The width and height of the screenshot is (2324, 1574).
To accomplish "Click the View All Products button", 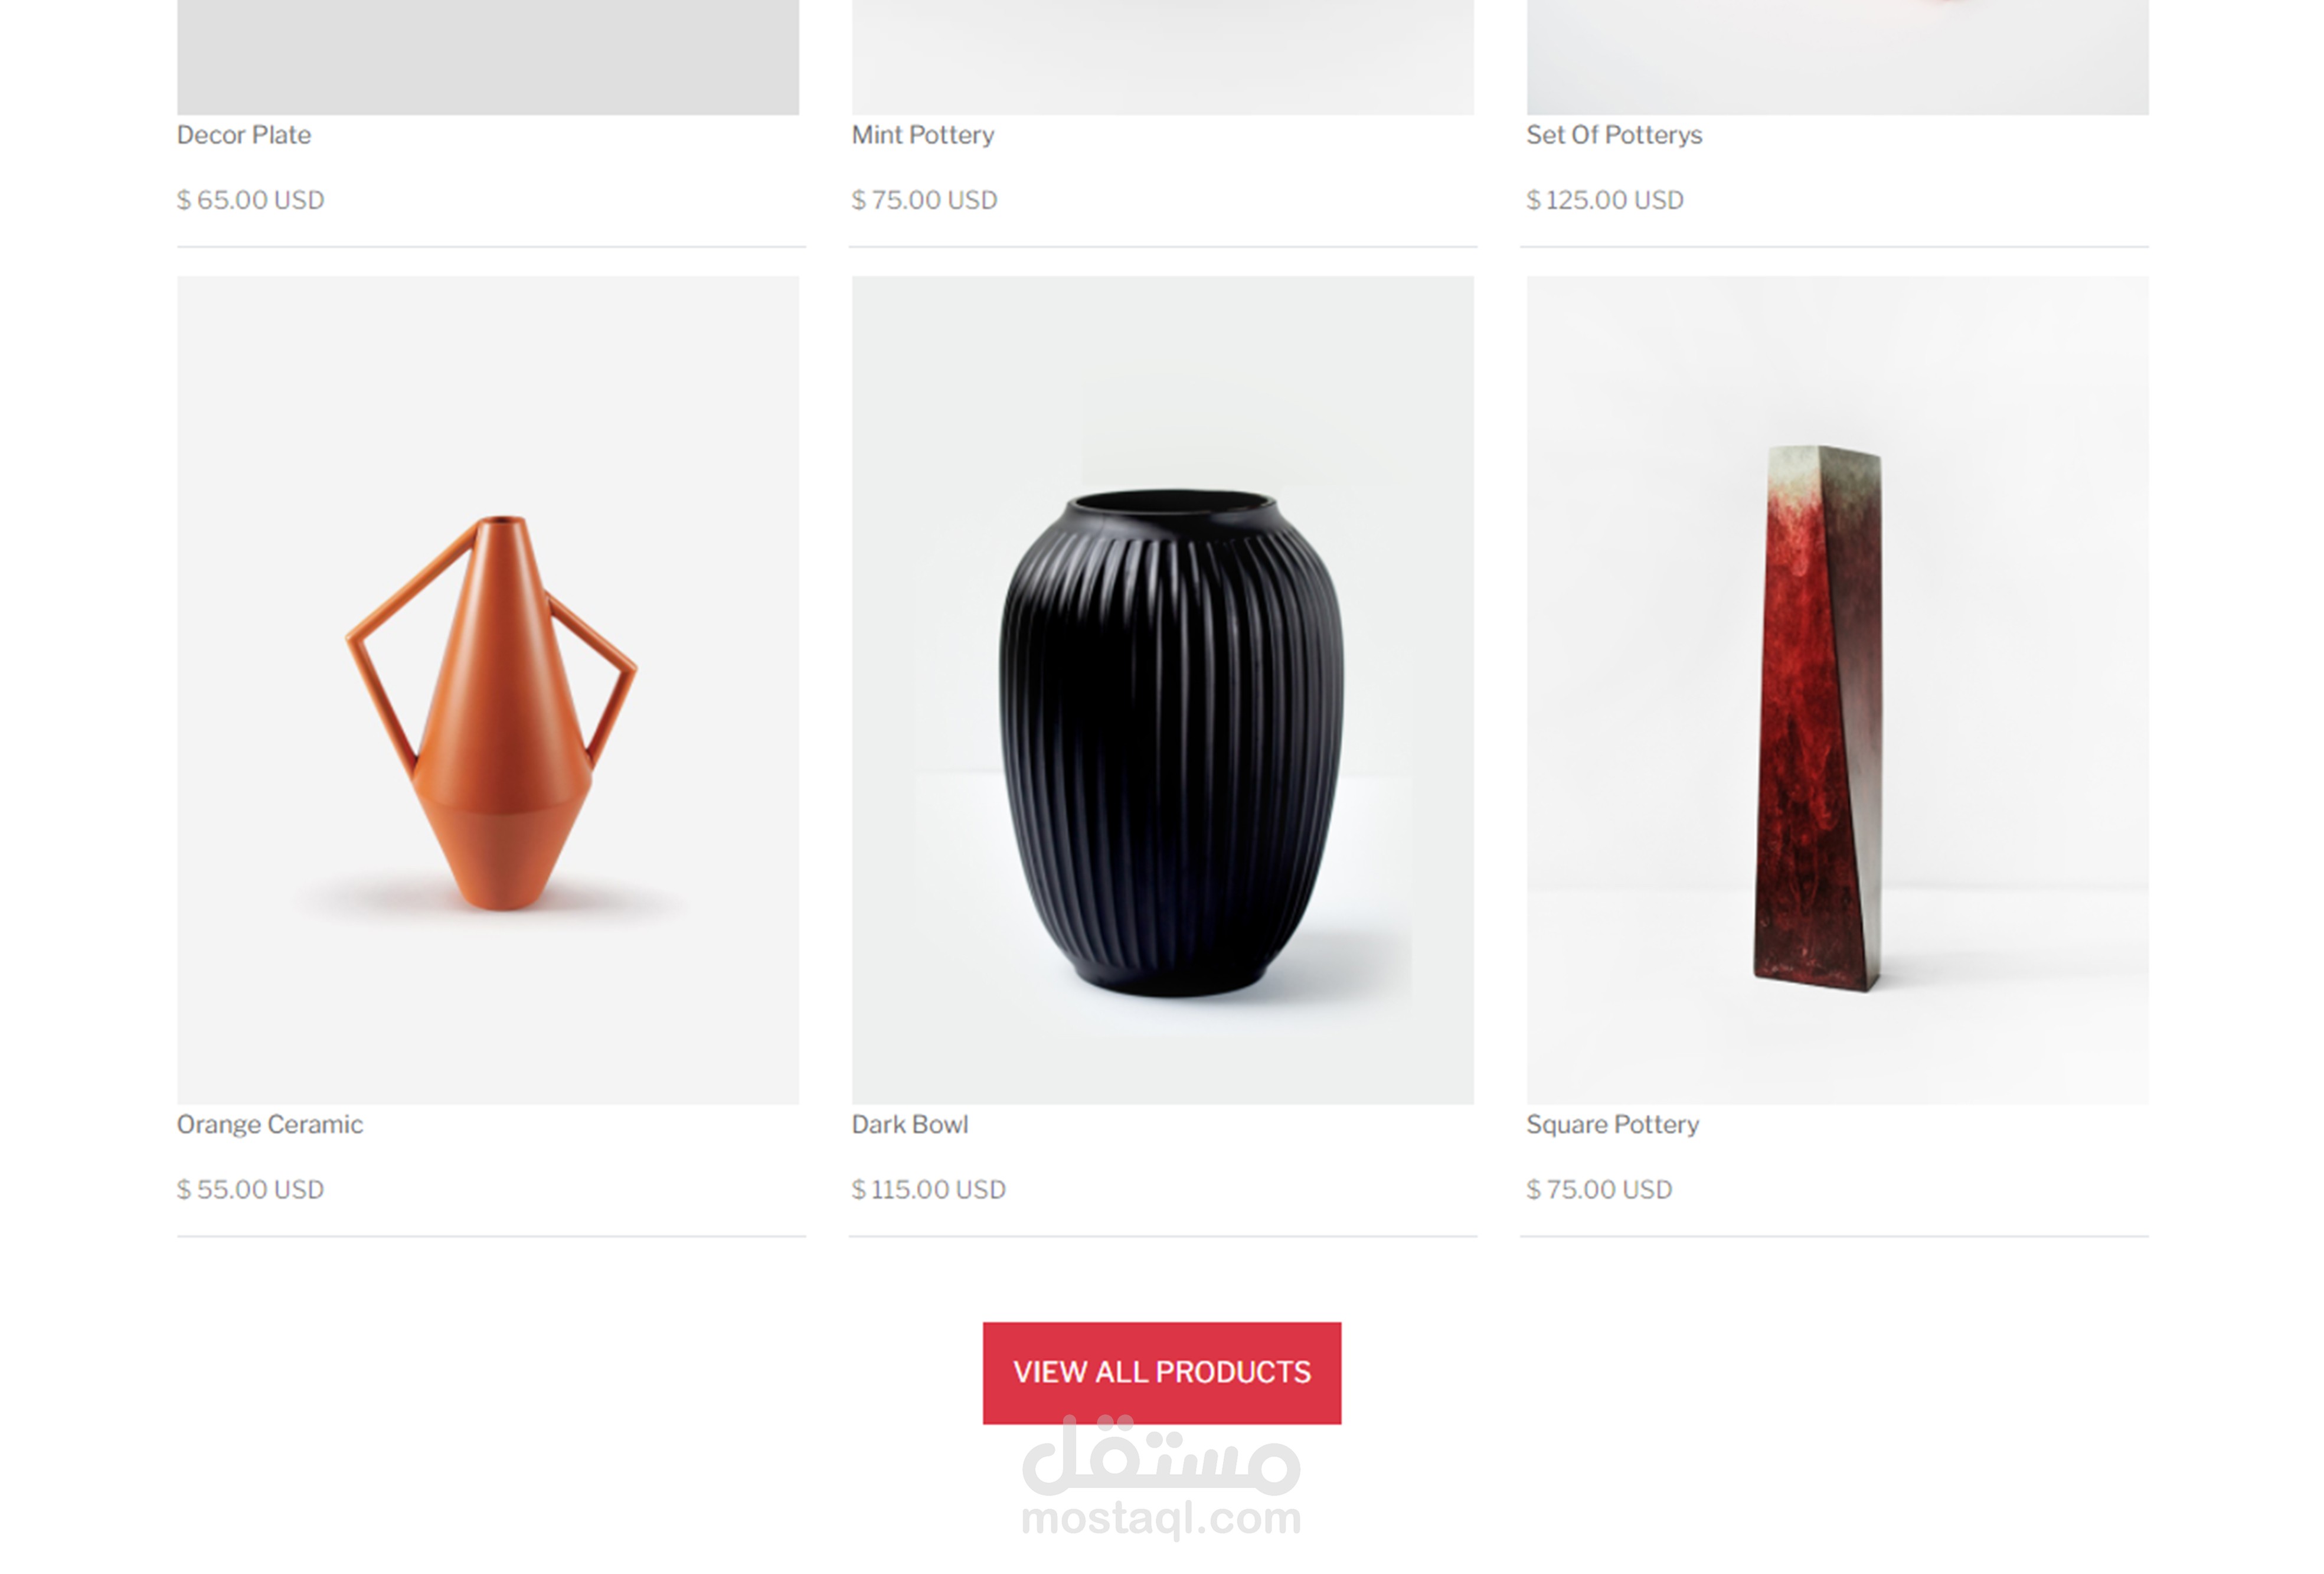I will pos(1161,1372).
